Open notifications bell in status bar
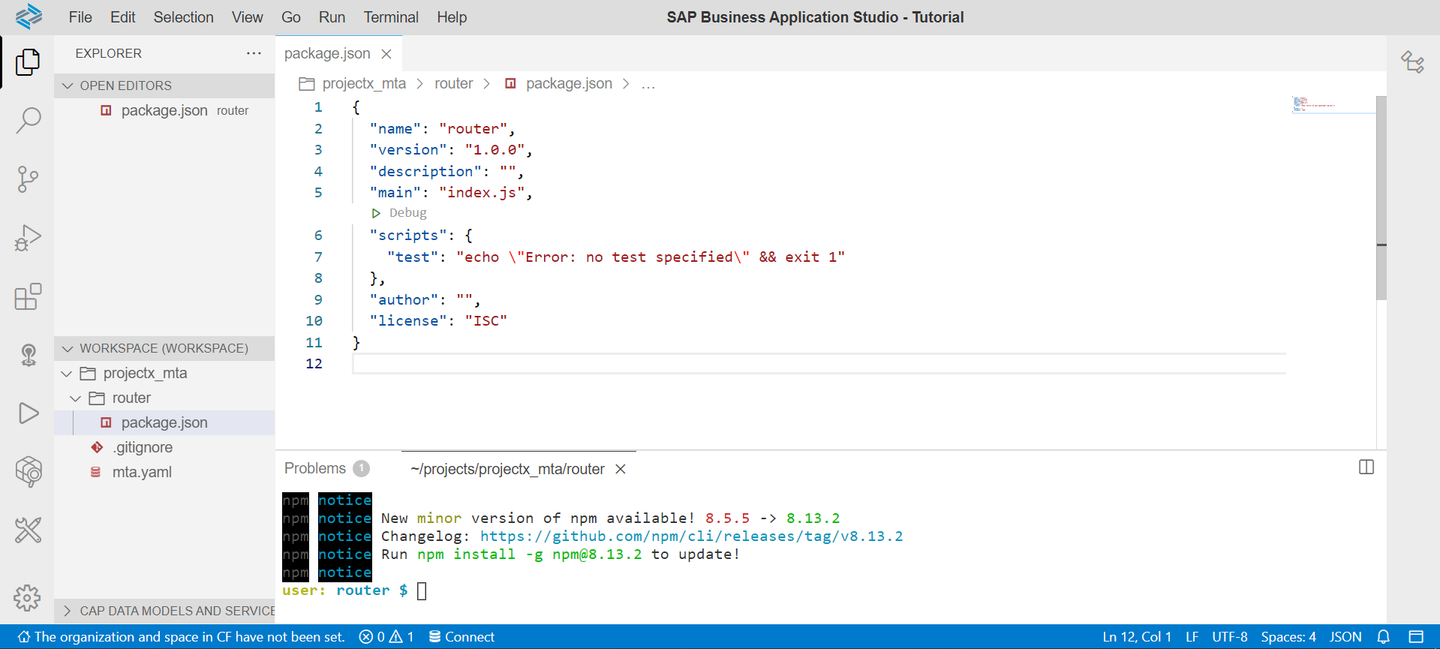 [x=1384, y=637]
